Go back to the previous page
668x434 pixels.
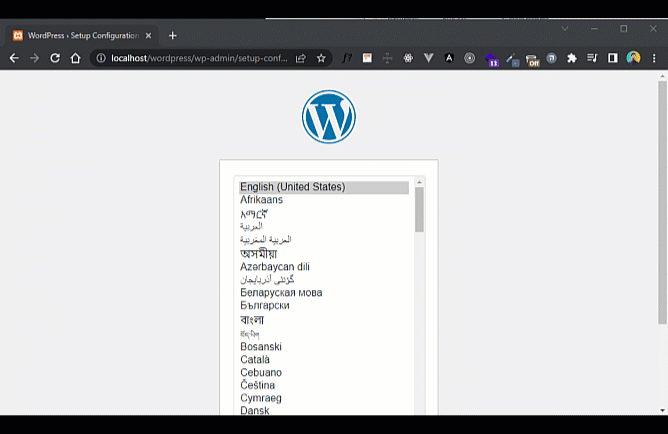pos(14,58)
